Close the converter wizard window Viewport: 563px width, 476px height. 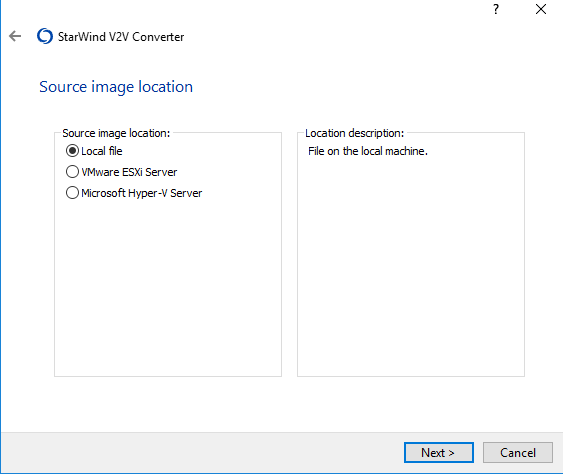pos(541,9)
